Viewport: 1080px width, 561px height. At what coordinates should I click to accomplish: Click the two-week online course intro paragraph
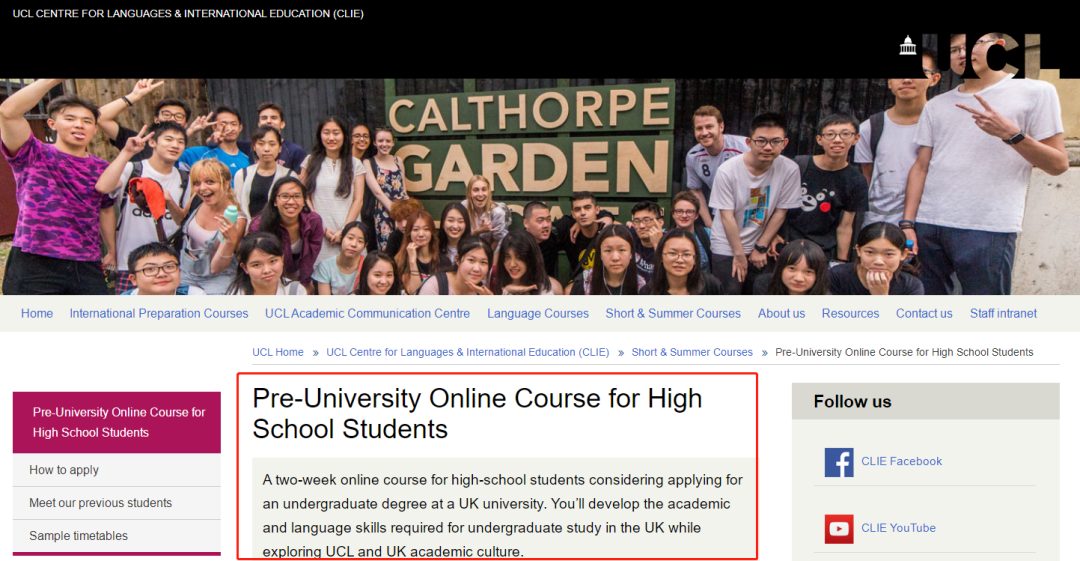coord(503,516)
